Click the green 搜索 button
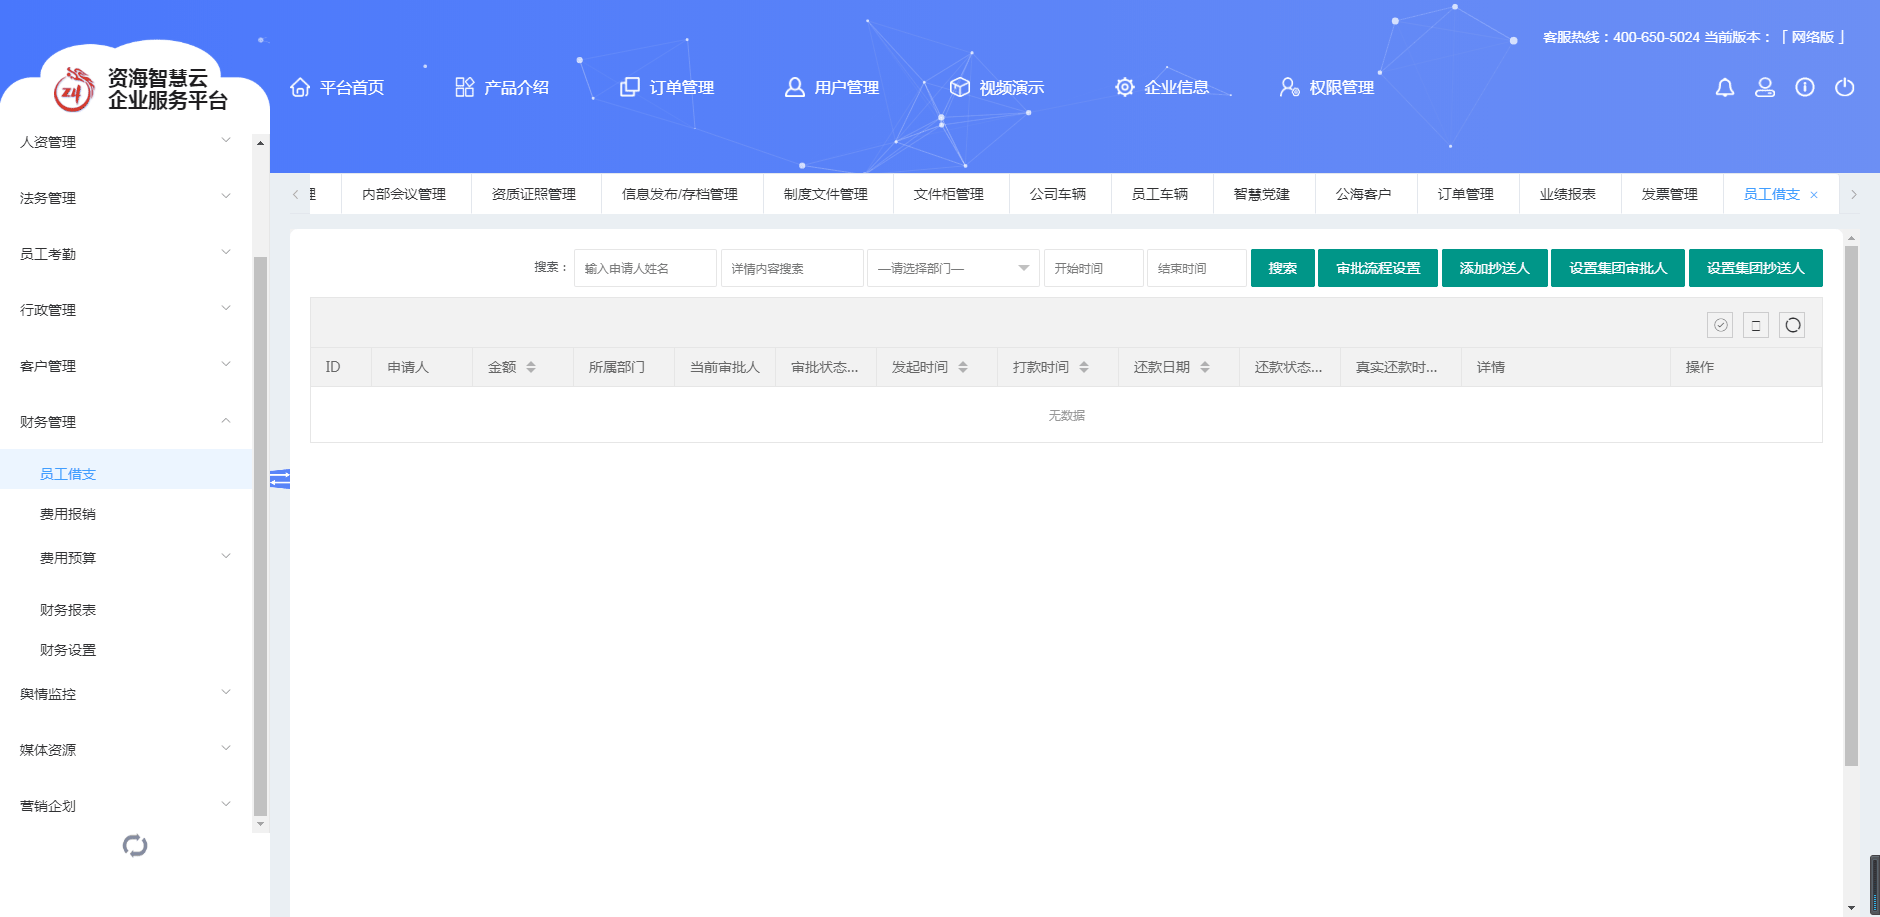Viewport: 1880px width, 917px height. 1282,268
